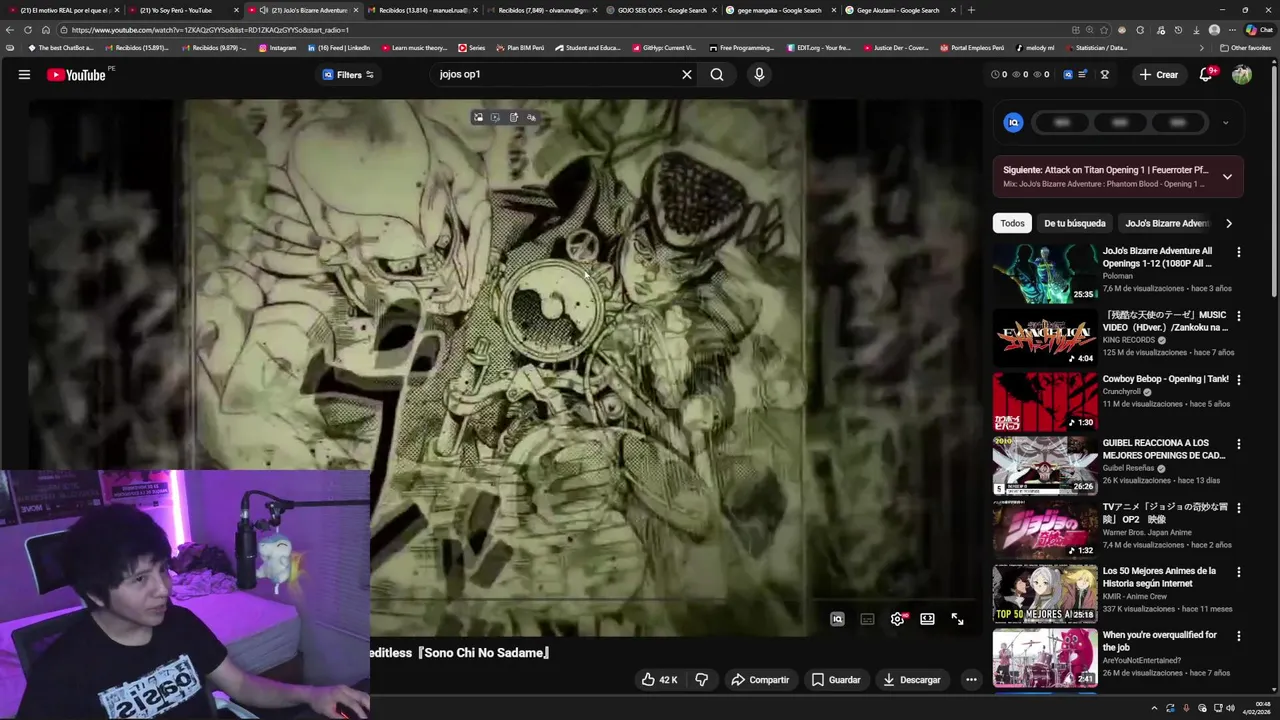Viewport: 1280px width, 720px height.
Task: Go to the YouTube home logo
Action: coord(76,74)
